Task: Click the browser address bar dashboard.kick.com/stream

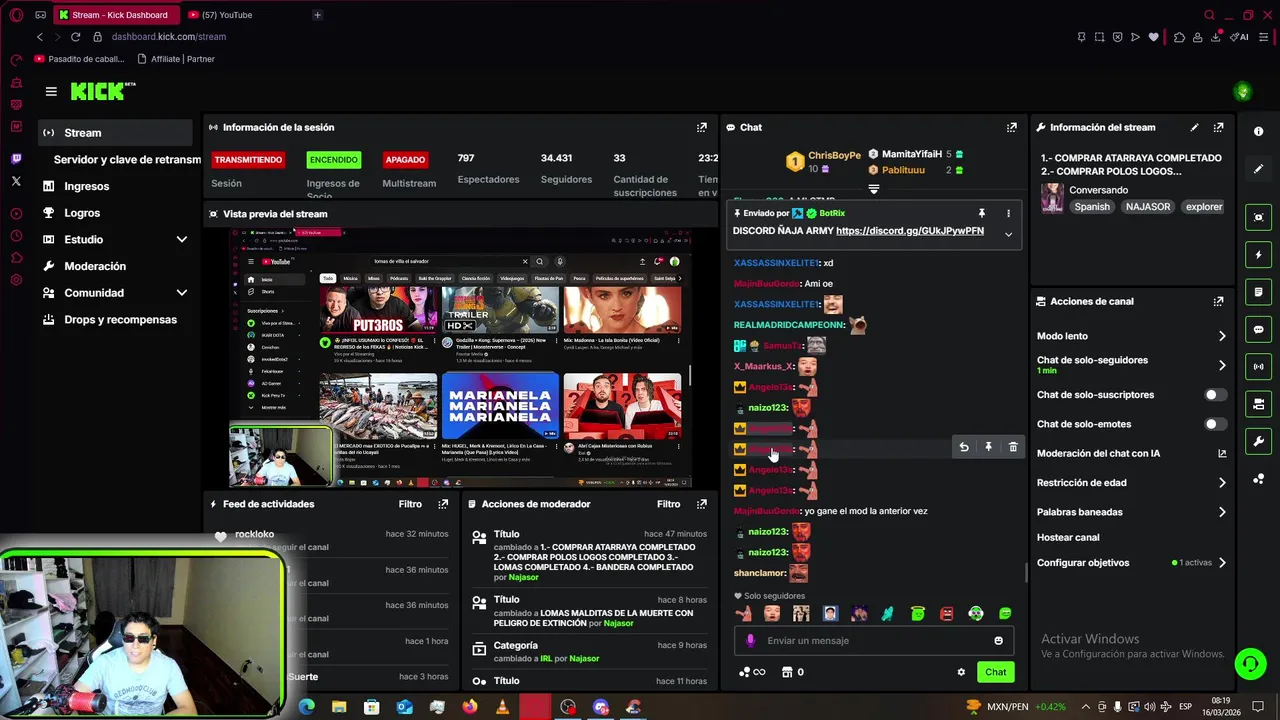Action: tap(169, 37)
